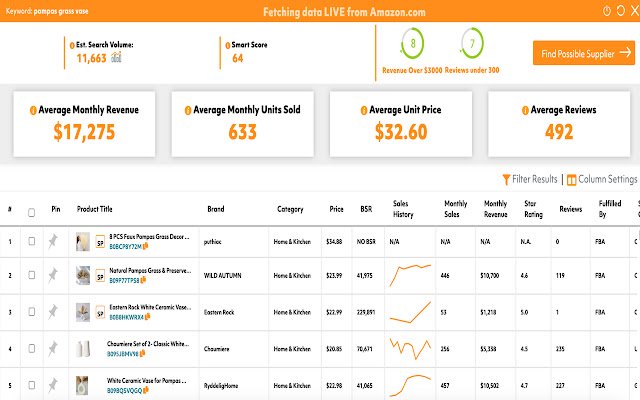Screen dimensions: 640x400
Task: Open the sales history graph for WILD AUTUMN
Action: tap(410, 276)
